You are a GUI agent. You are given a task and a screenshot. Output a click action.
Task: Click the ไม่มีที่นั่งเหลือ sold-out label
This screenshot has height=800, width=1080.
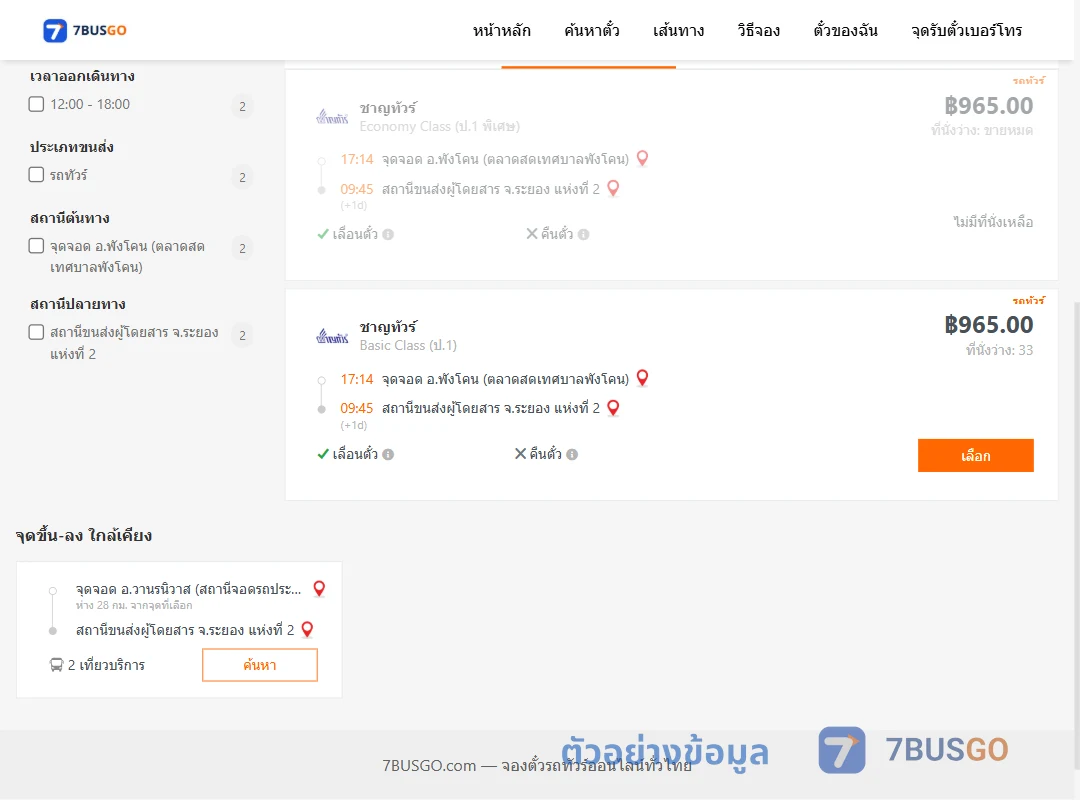(993, 222)
